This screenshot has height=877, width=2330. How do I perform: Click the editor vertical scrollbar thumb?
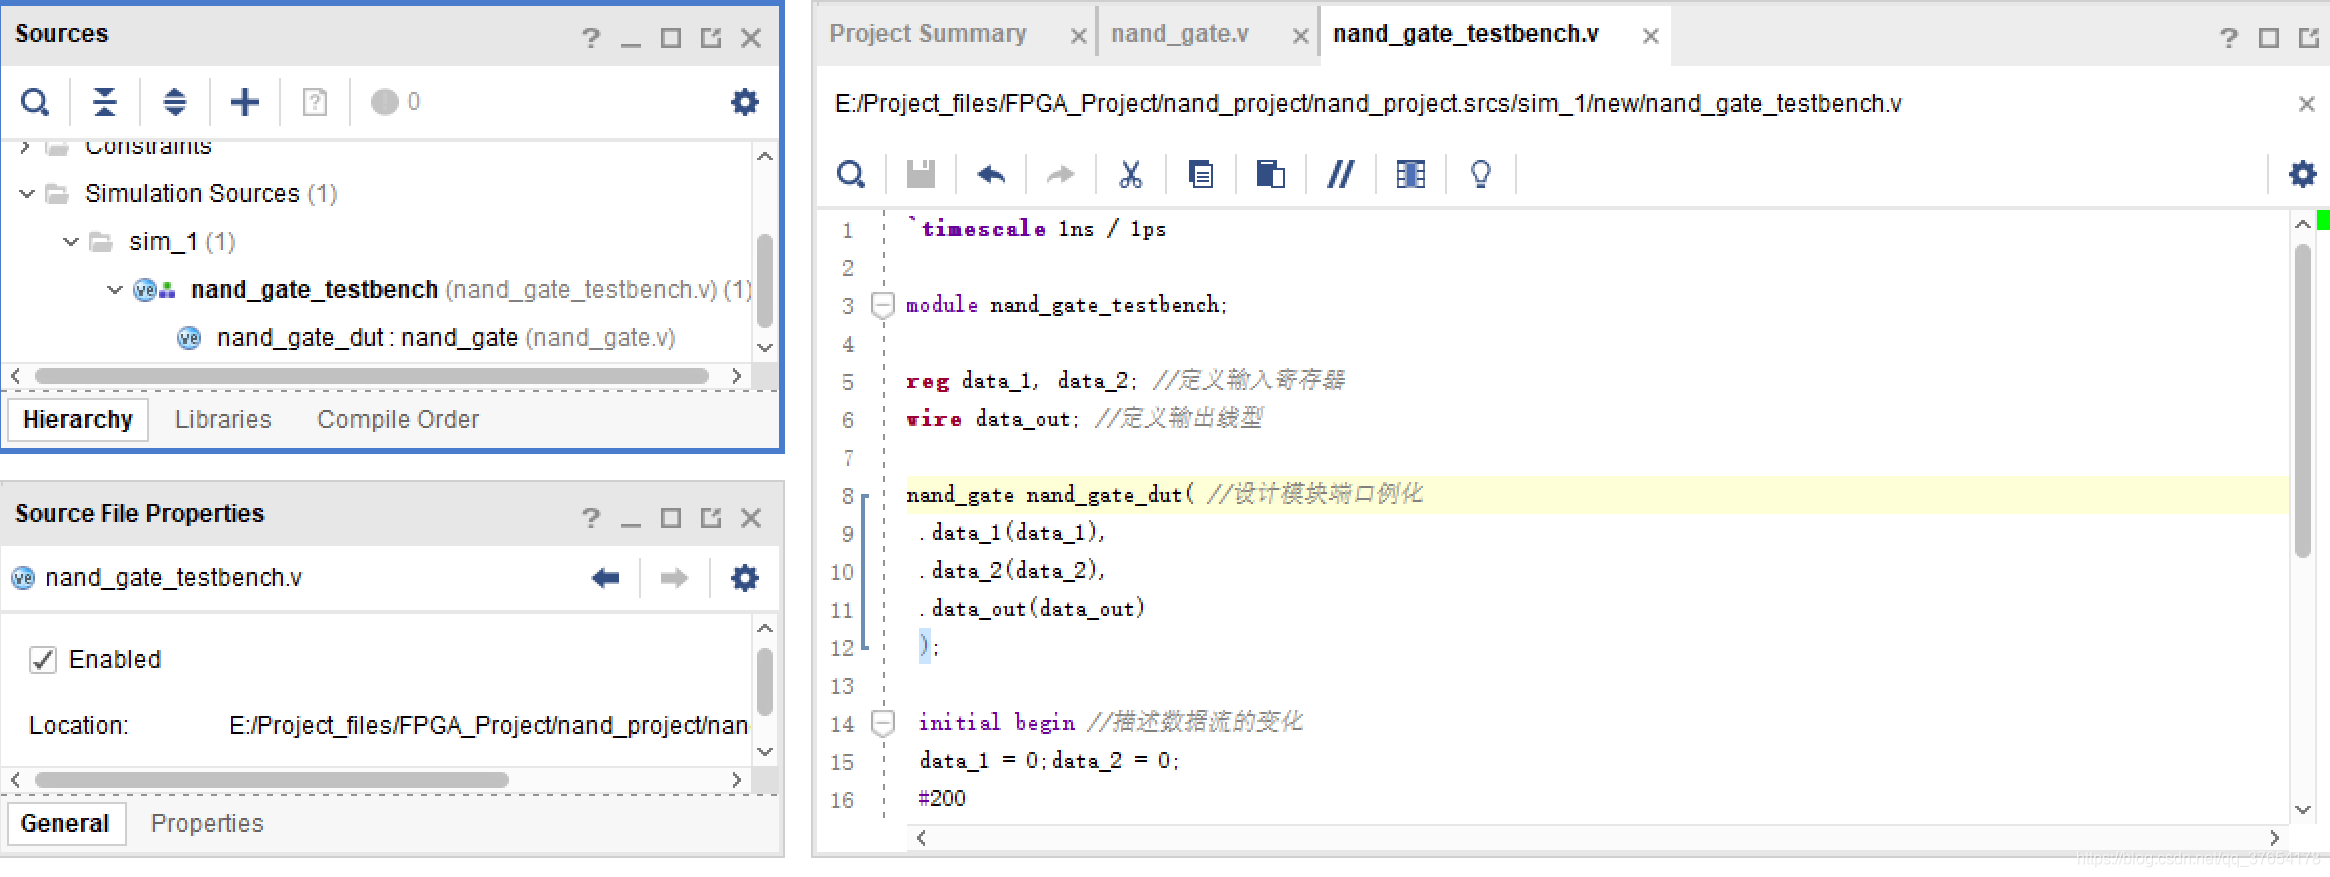click(x=2302, y=401)
